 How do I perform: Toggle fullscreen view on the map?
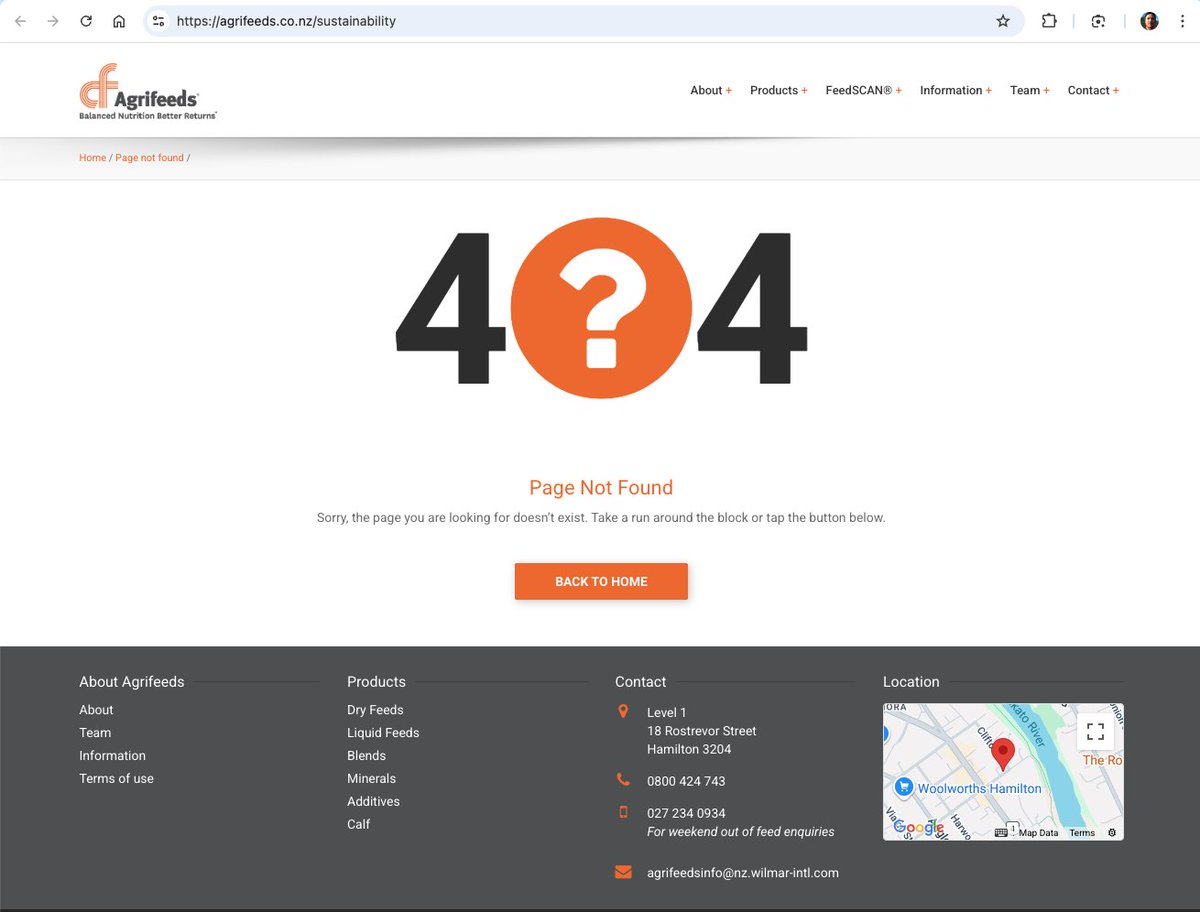click(1095, 731)
